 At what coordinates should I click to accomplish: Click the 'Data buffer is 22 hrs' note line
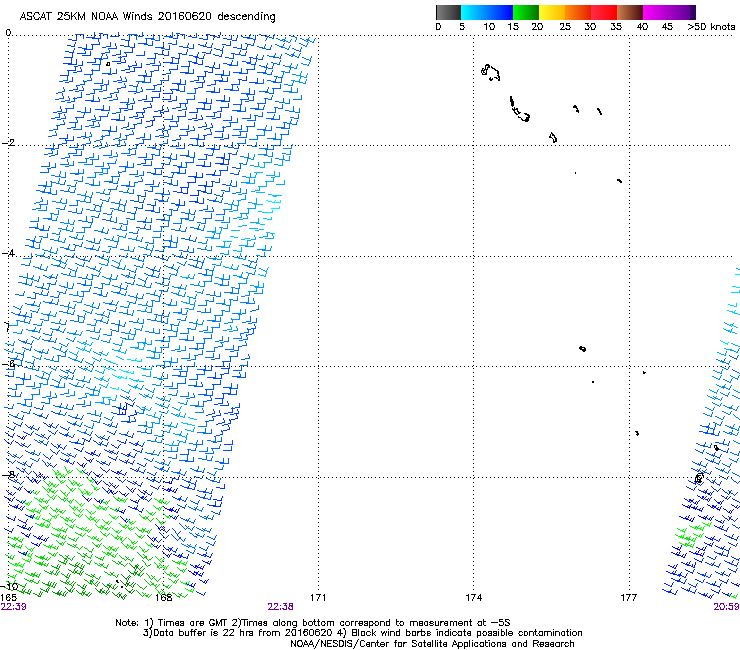click(x=362, y=633)
